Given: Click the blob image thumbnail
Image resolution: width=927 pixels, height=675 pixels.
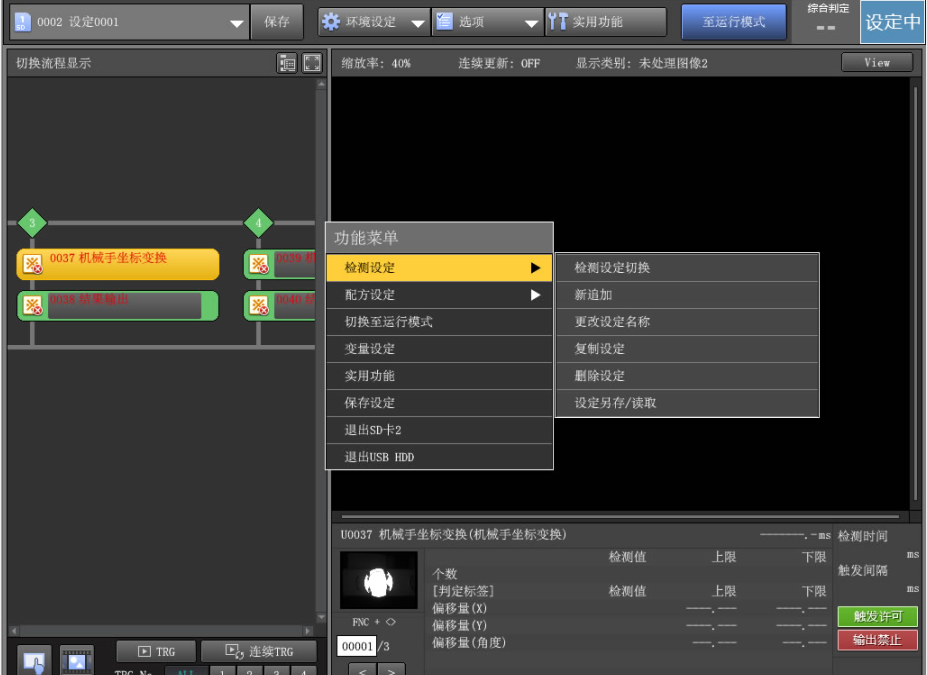Looking at the screenshot, I should 378,580.
